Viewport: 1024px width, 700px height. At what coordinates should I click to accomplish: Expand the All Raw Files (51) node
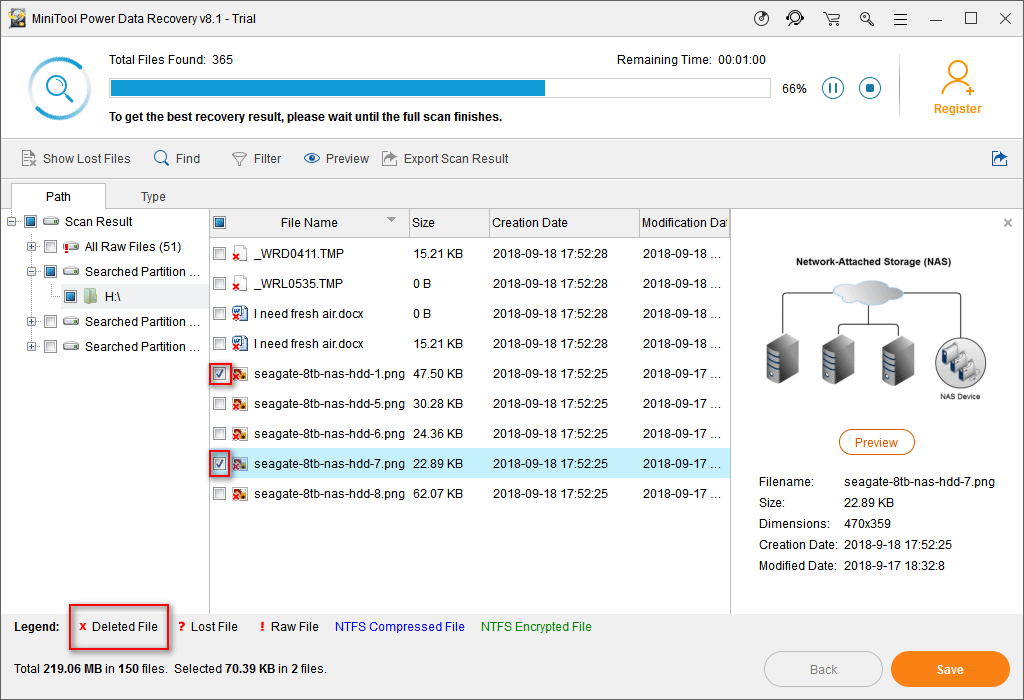tap(31, 247)
